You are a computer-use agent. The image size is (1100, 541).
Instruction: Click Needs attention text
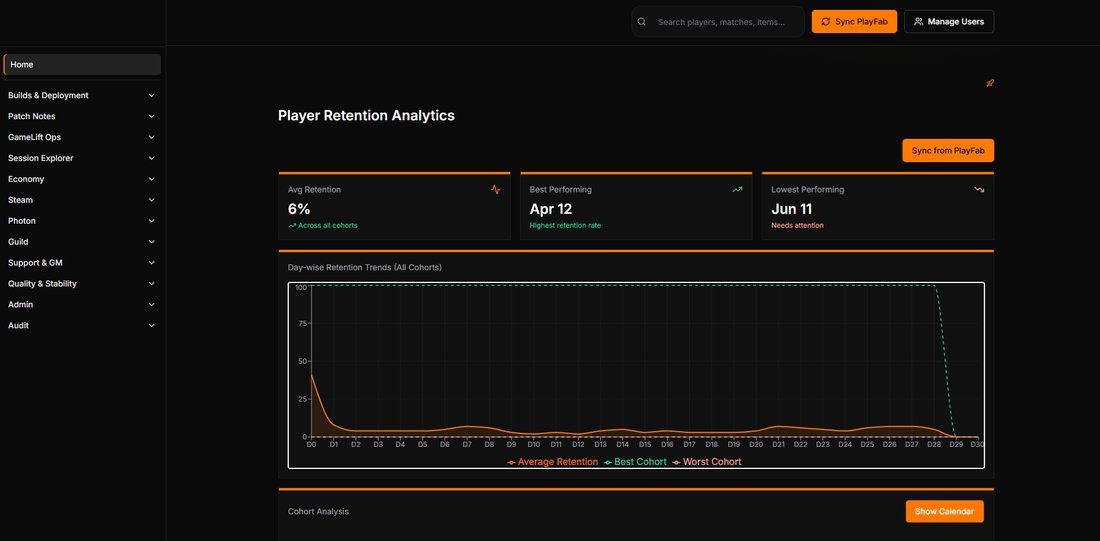tap(797, 225)
